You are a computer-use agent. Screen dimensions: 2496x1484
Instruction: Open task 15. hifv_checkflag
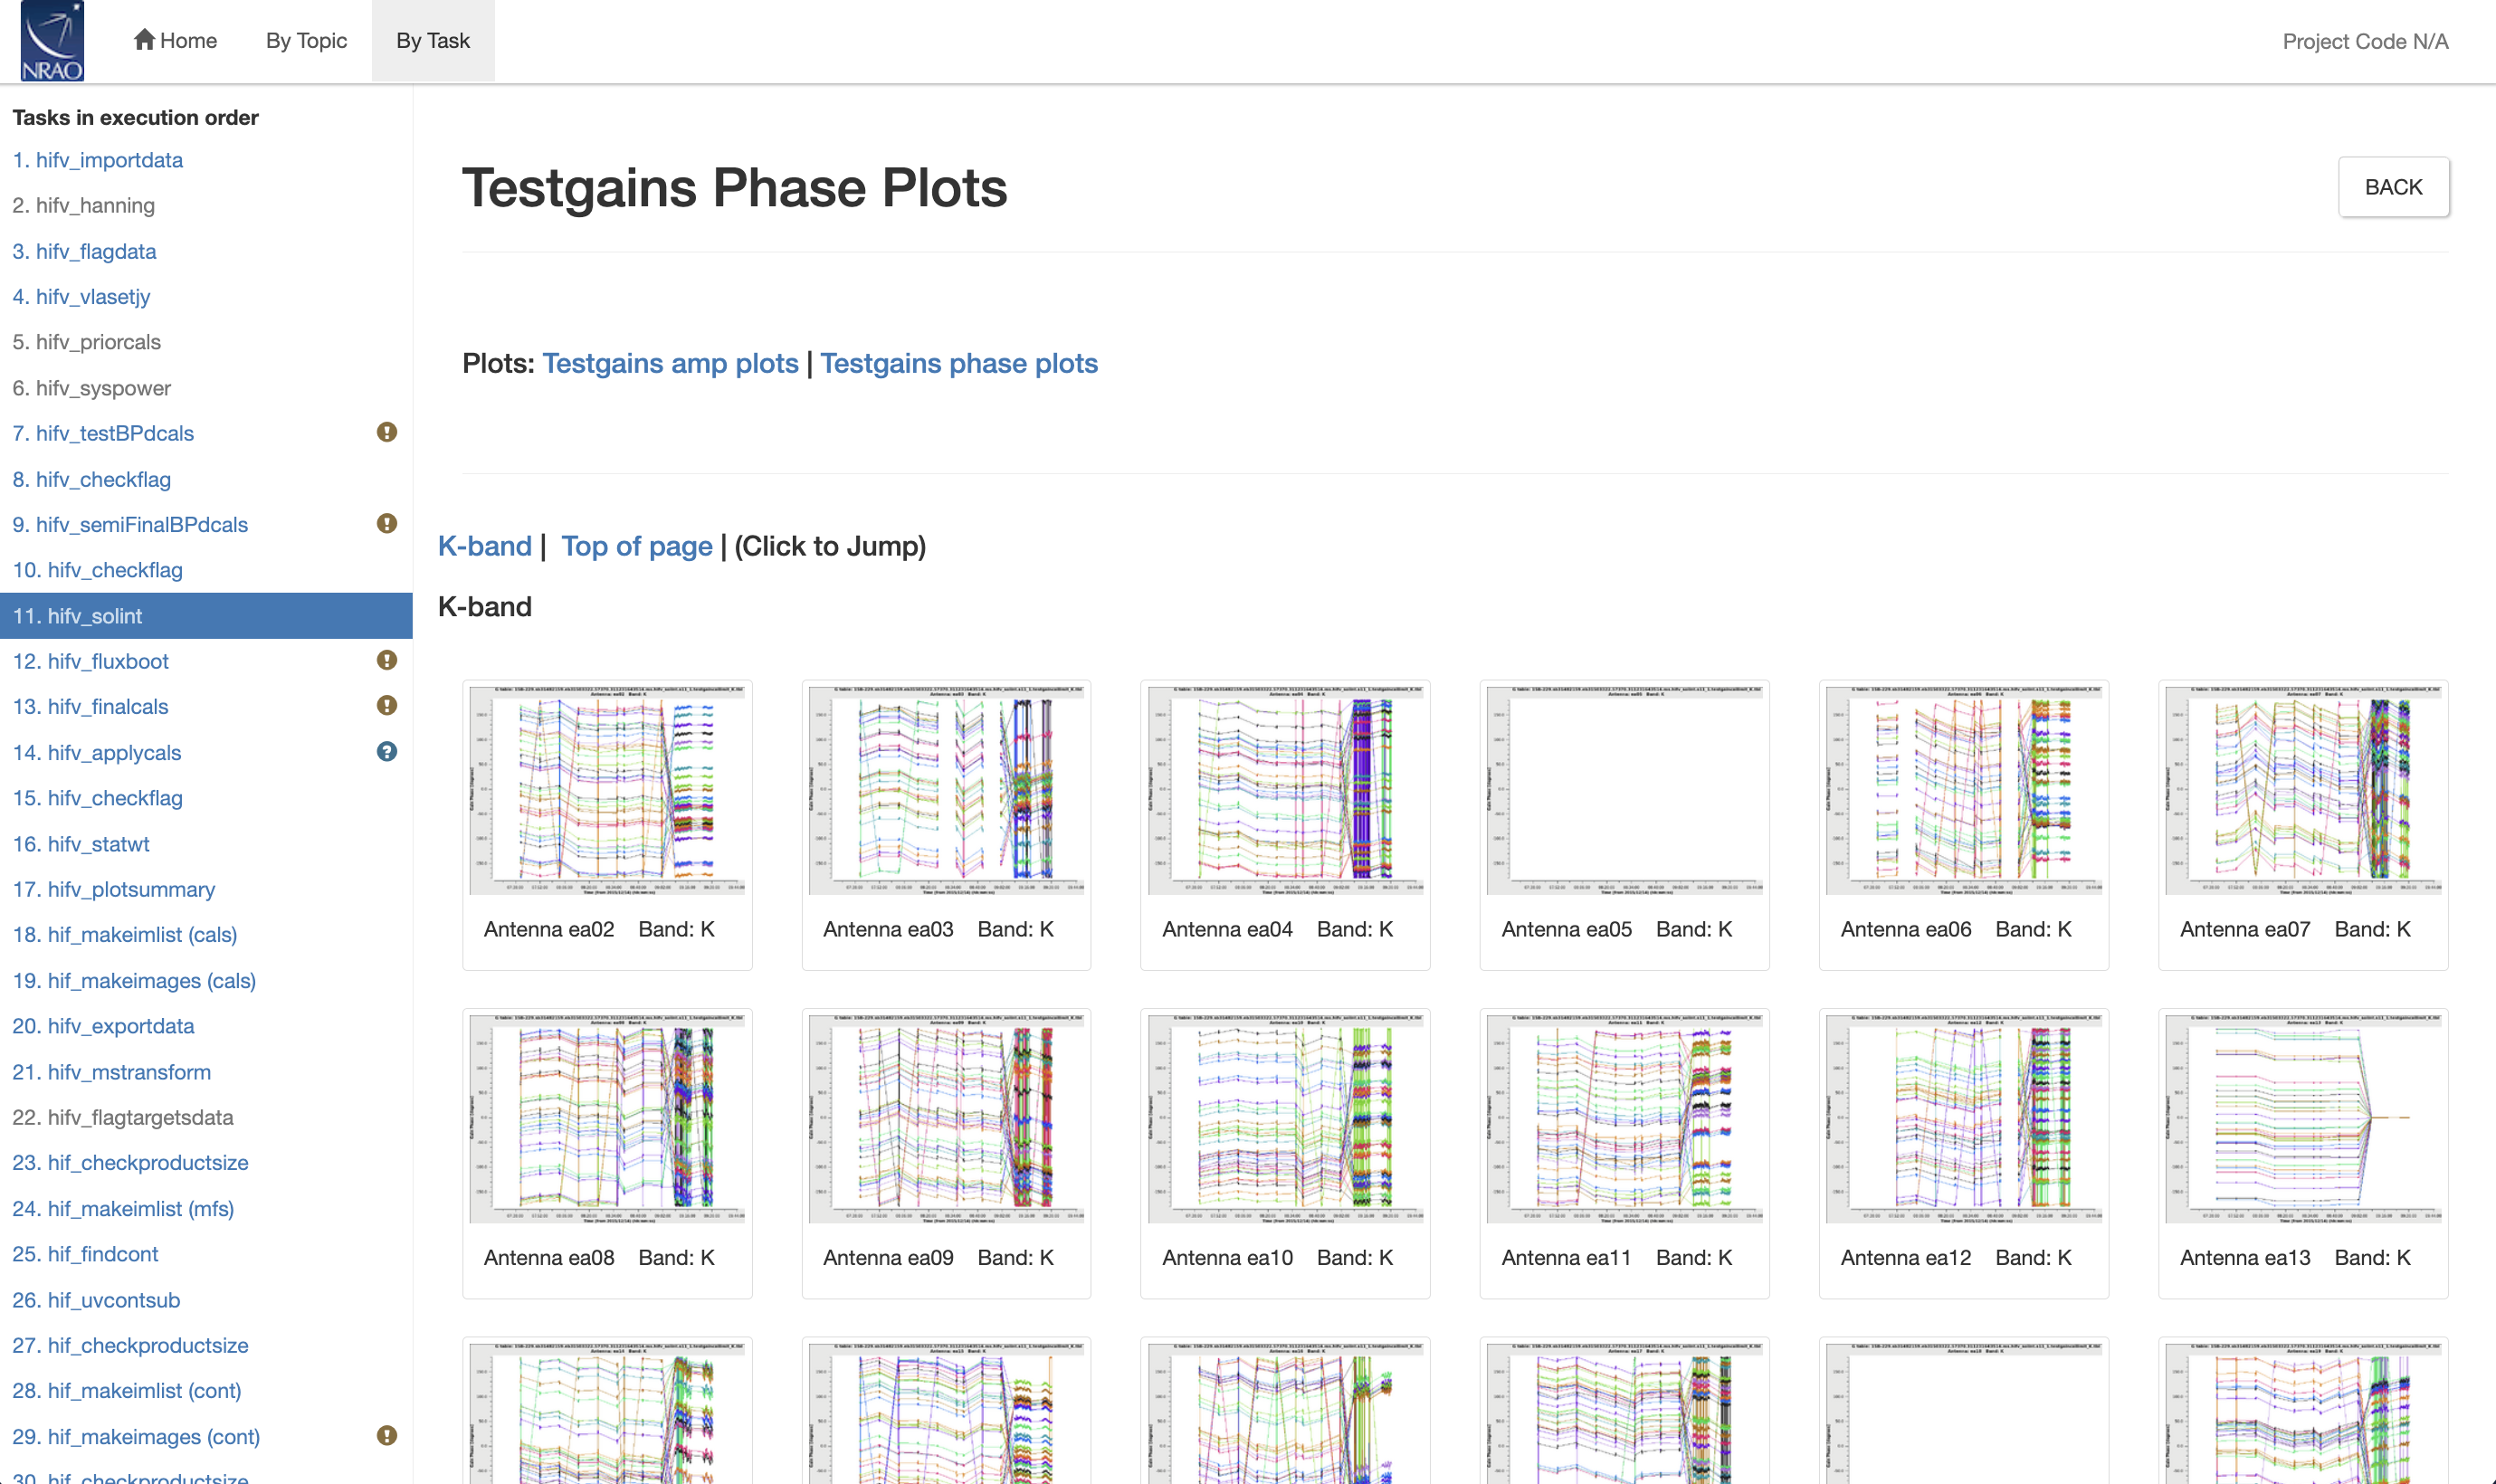[x=97, y=798]
